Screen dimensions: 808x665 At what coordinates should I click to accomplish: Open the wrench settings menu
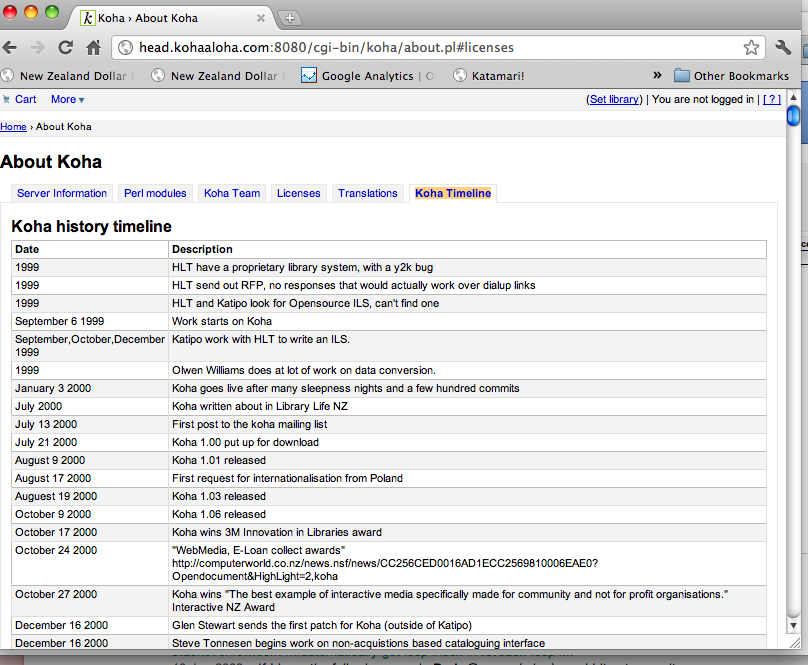(x=783, y=47)
